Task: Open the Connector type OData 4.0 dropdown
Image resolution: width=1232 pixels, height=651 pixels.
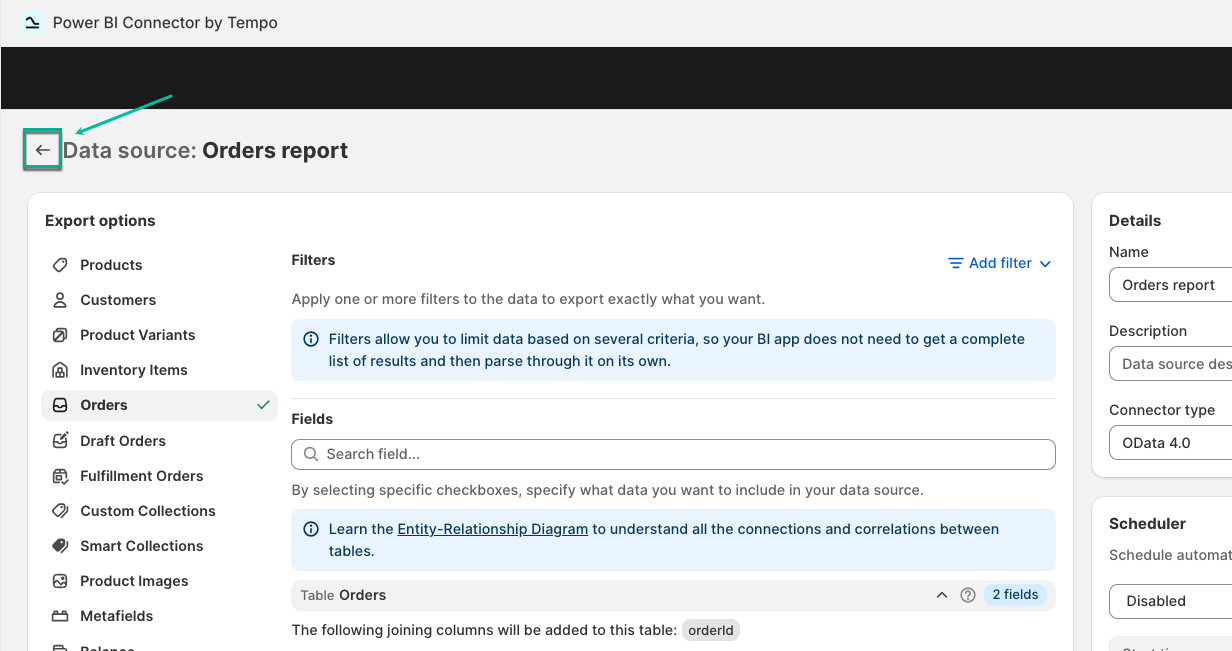Action: [1170, 443]
